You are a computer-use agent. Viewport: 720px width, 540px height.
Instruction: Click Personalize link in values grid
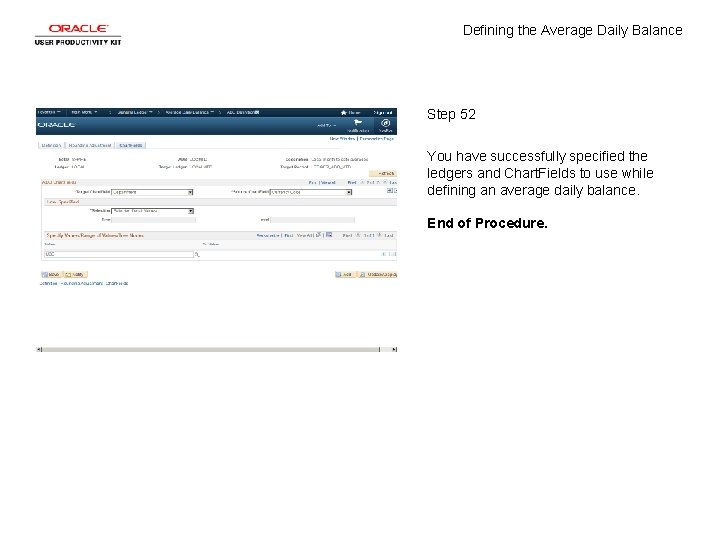(x=268, y=235)
